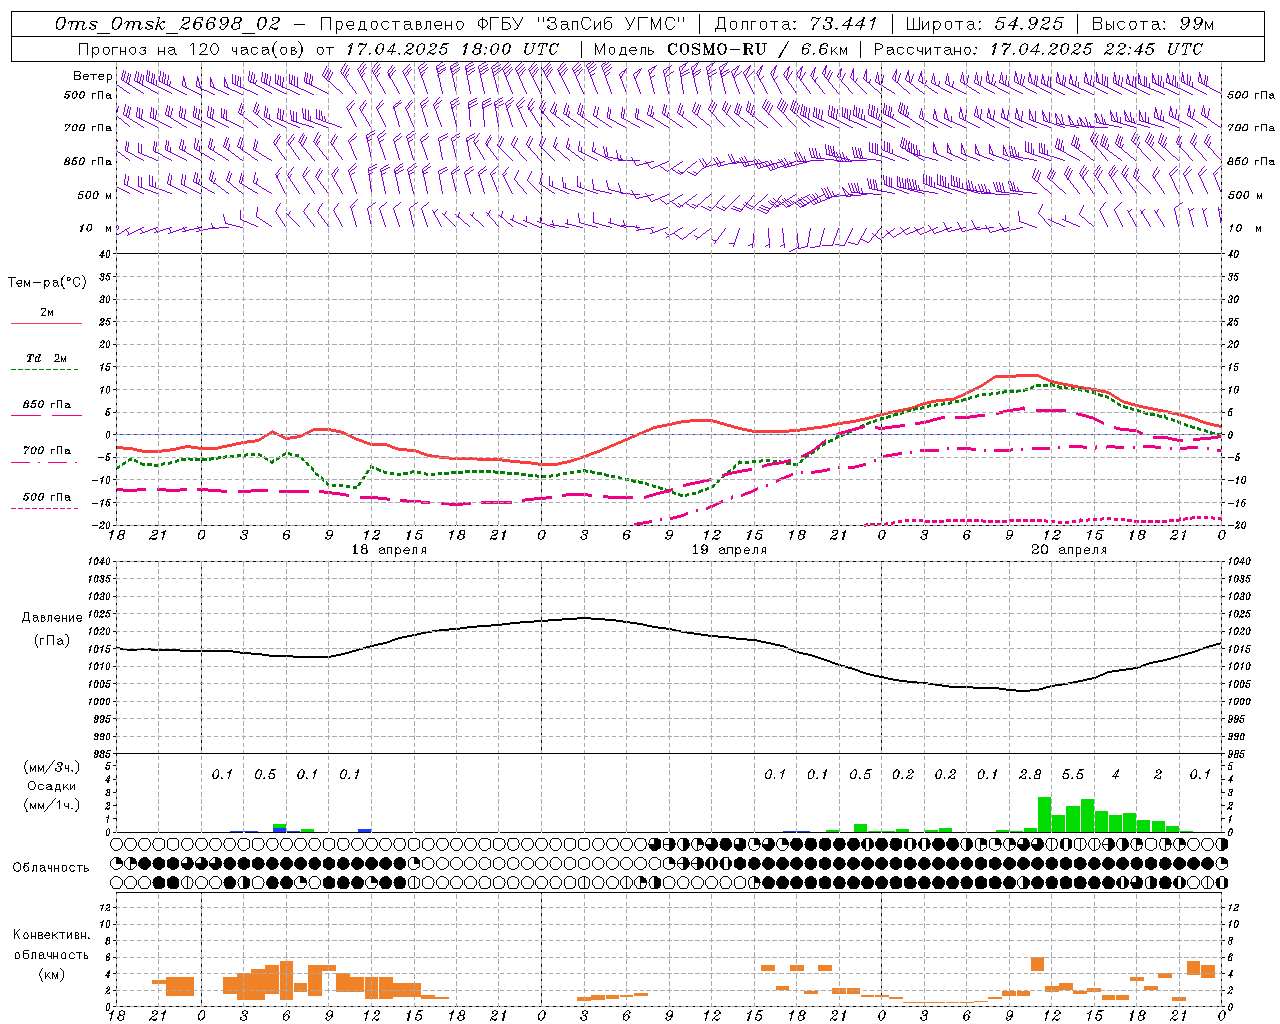1280x1024 pixels.
Task: Click the "Облачность" cloud cover label
Action: (51, 867)
